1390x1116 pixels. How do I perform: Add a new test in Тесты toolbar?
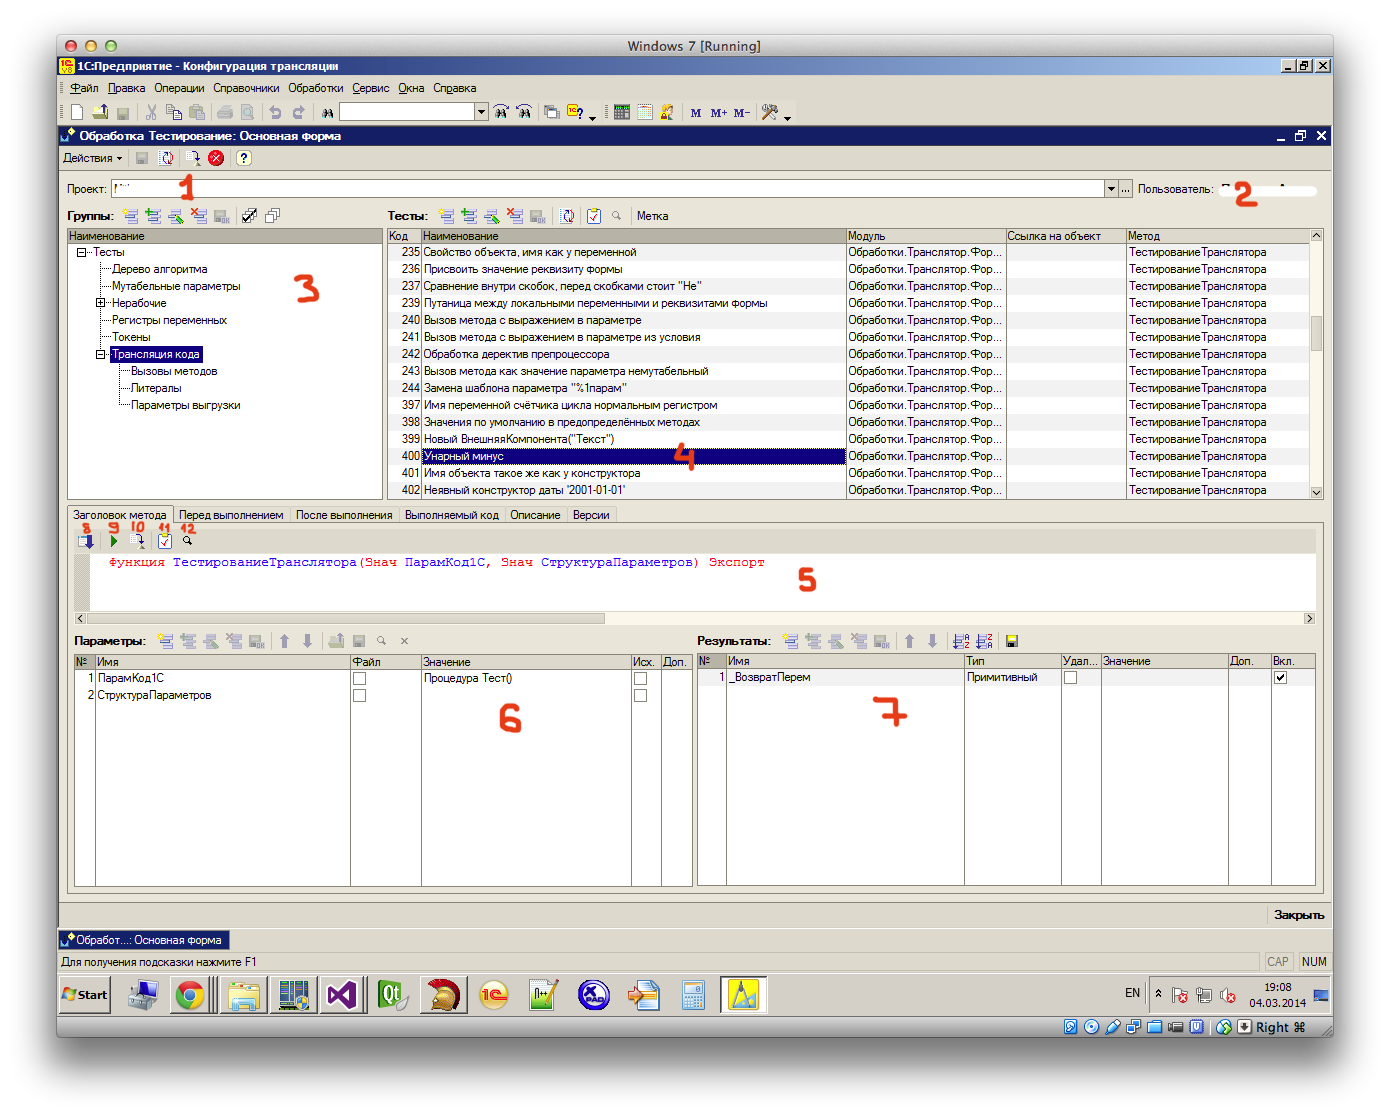[x=446, y=216]
